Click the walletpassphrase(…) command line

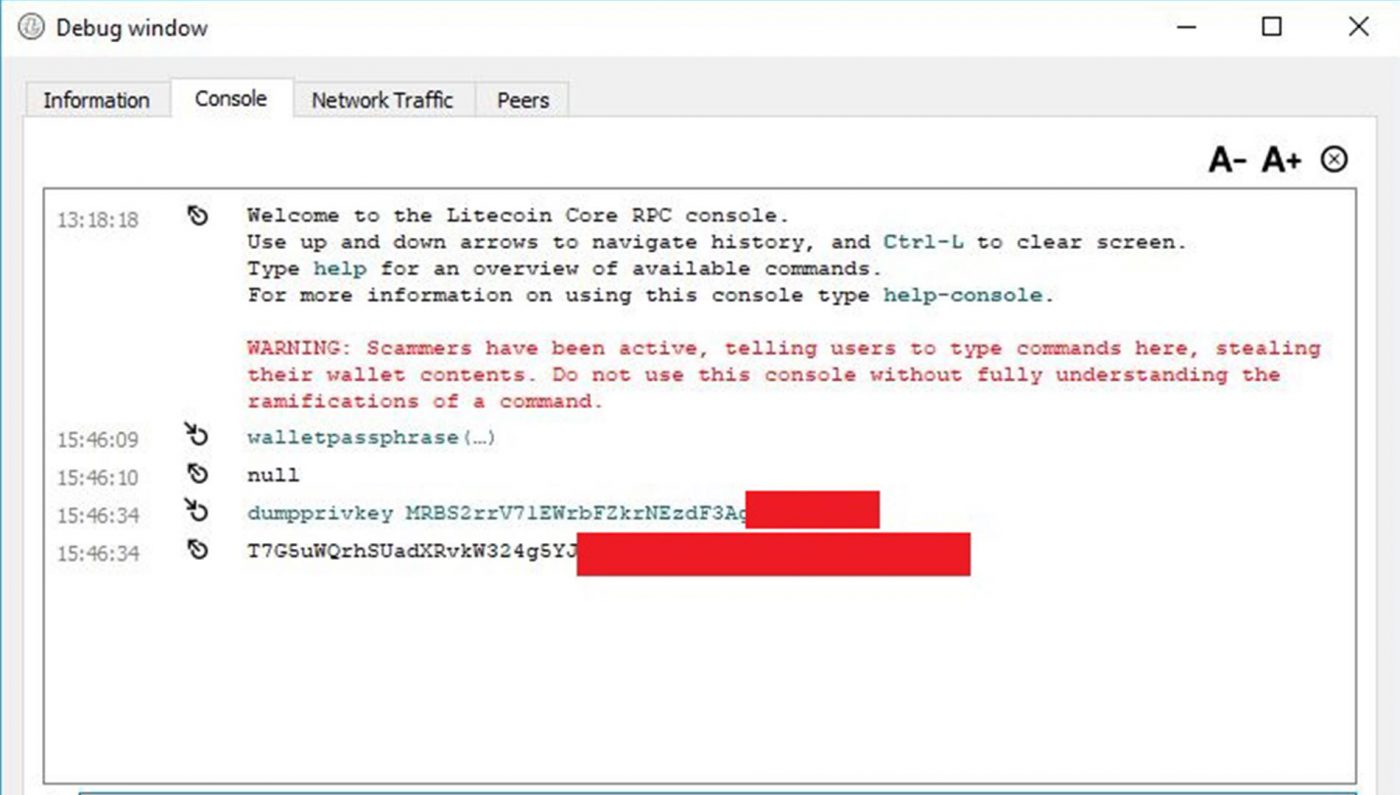pos(371,438)
